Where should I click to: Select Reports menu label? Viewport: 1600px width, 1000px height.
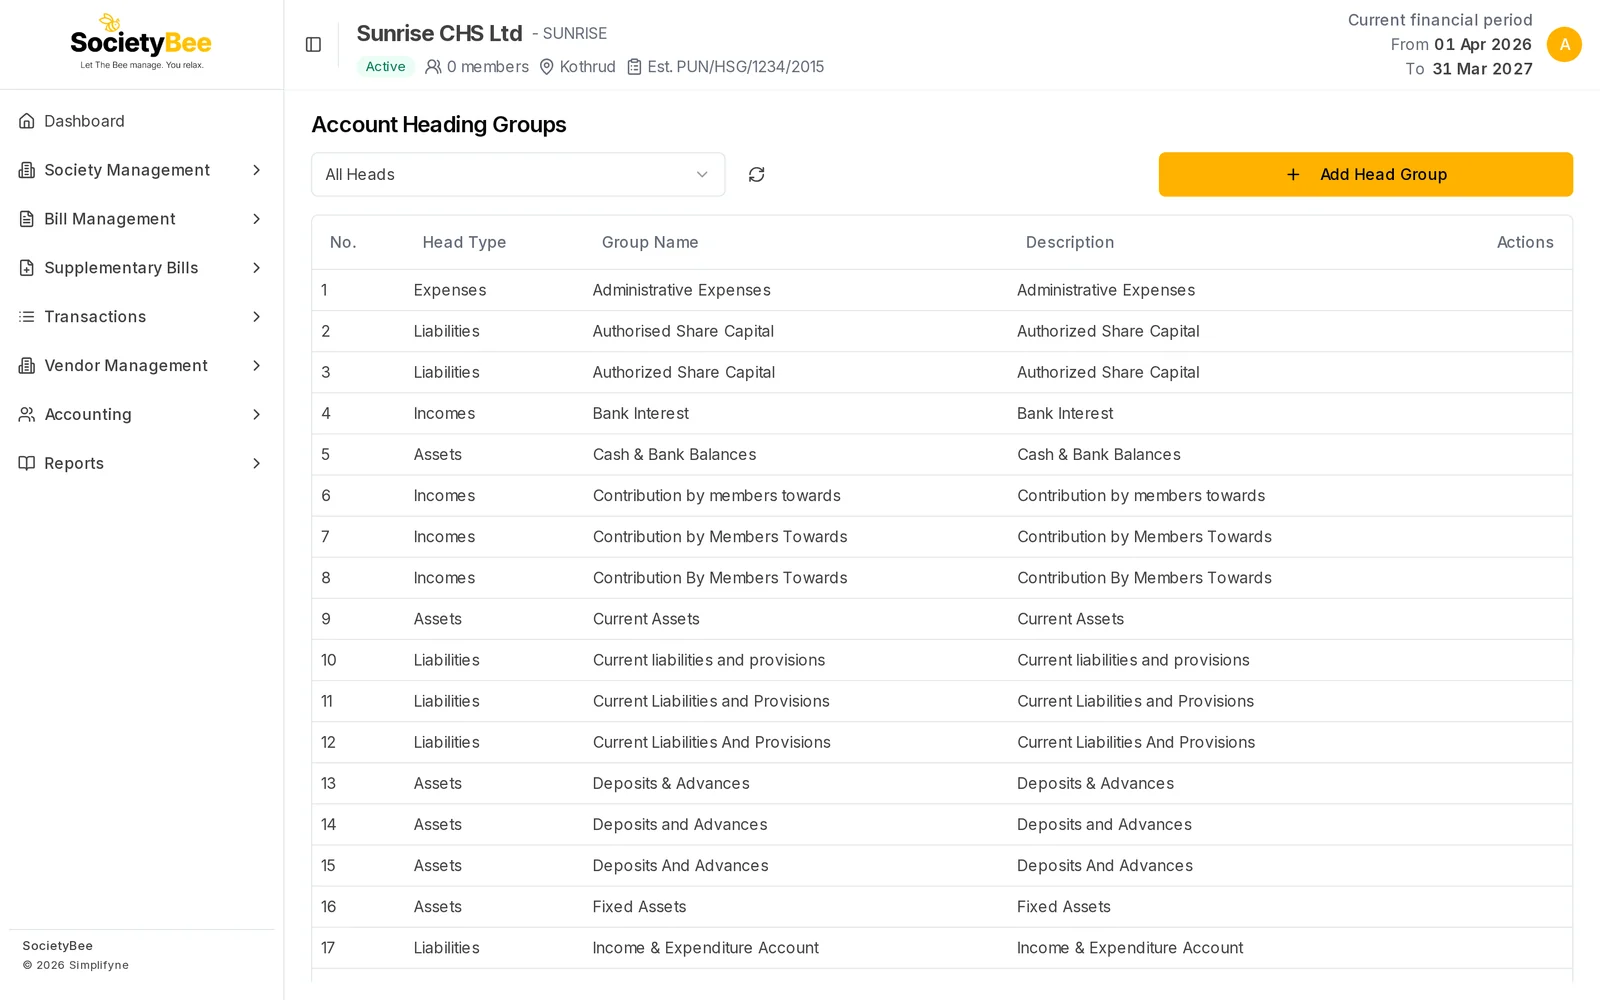coord(74,463)
